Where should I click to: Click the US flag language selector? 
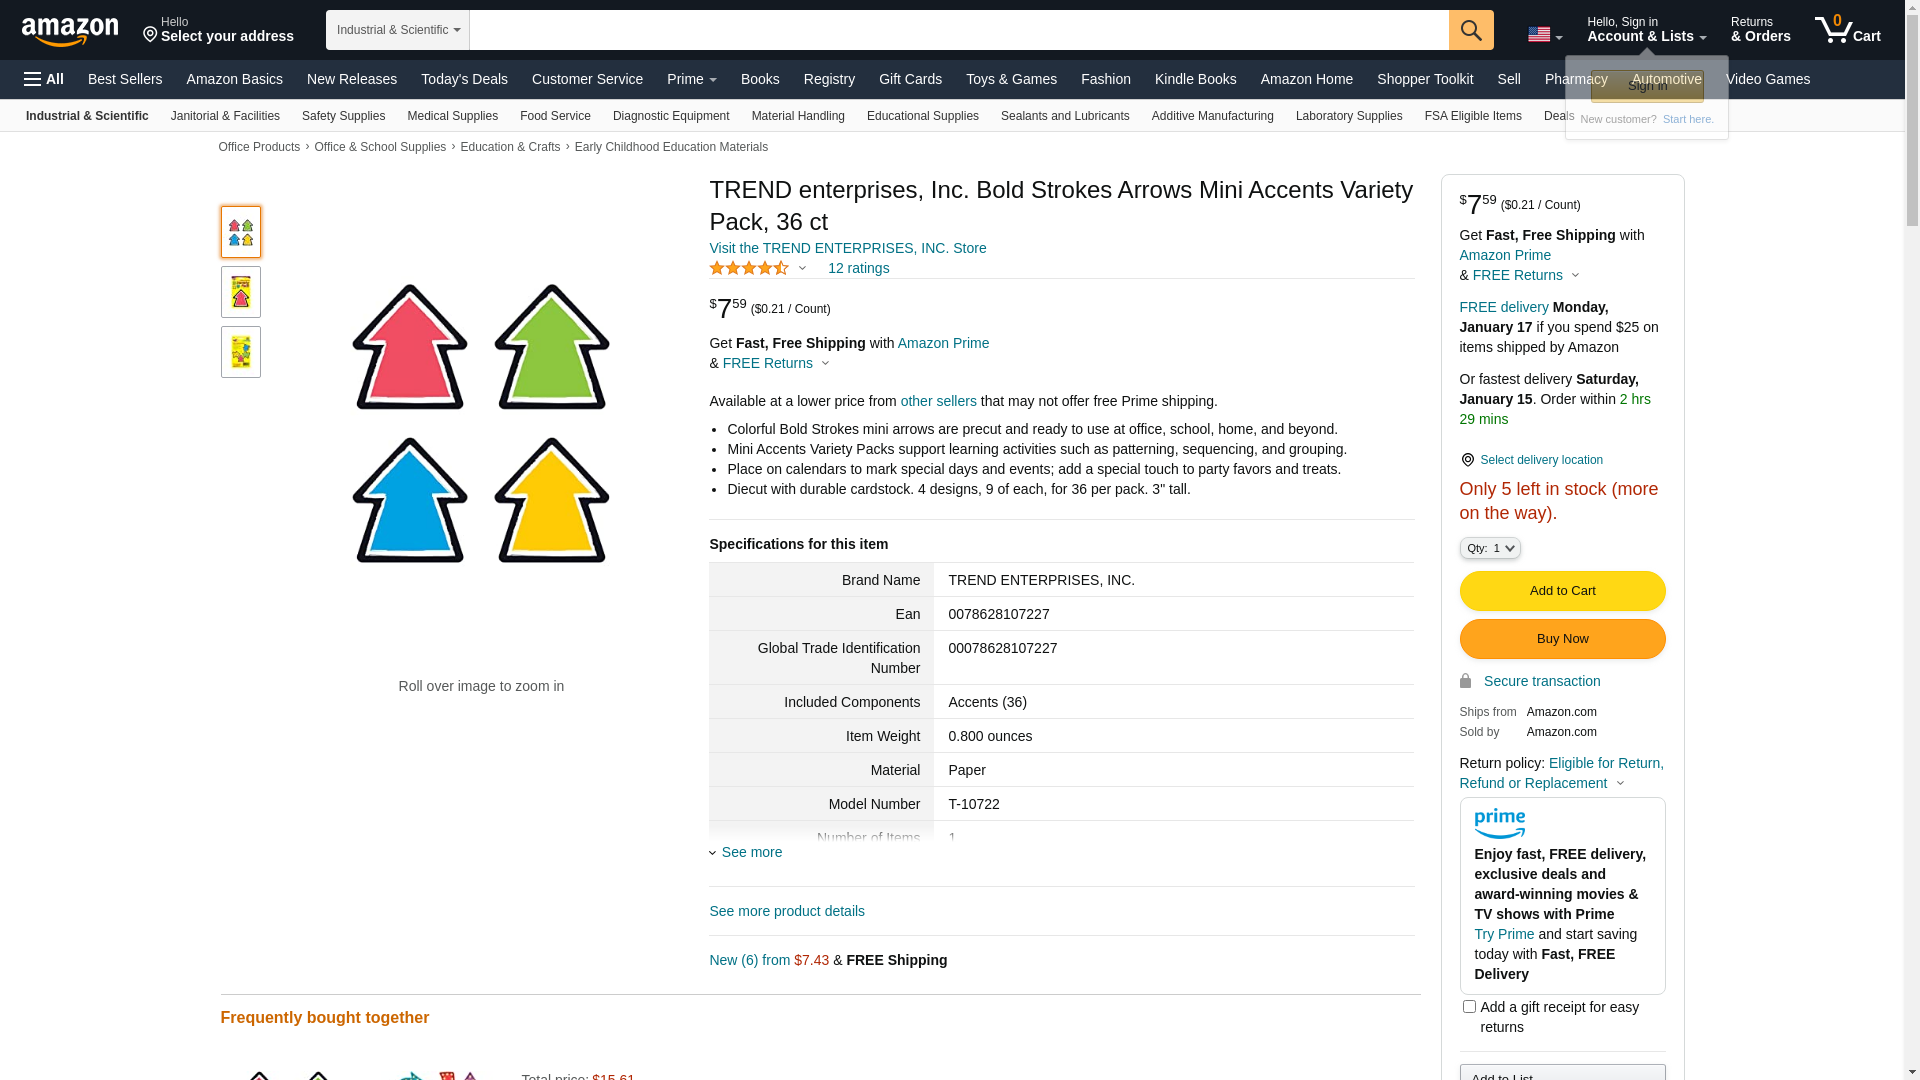click(1544, 35)
